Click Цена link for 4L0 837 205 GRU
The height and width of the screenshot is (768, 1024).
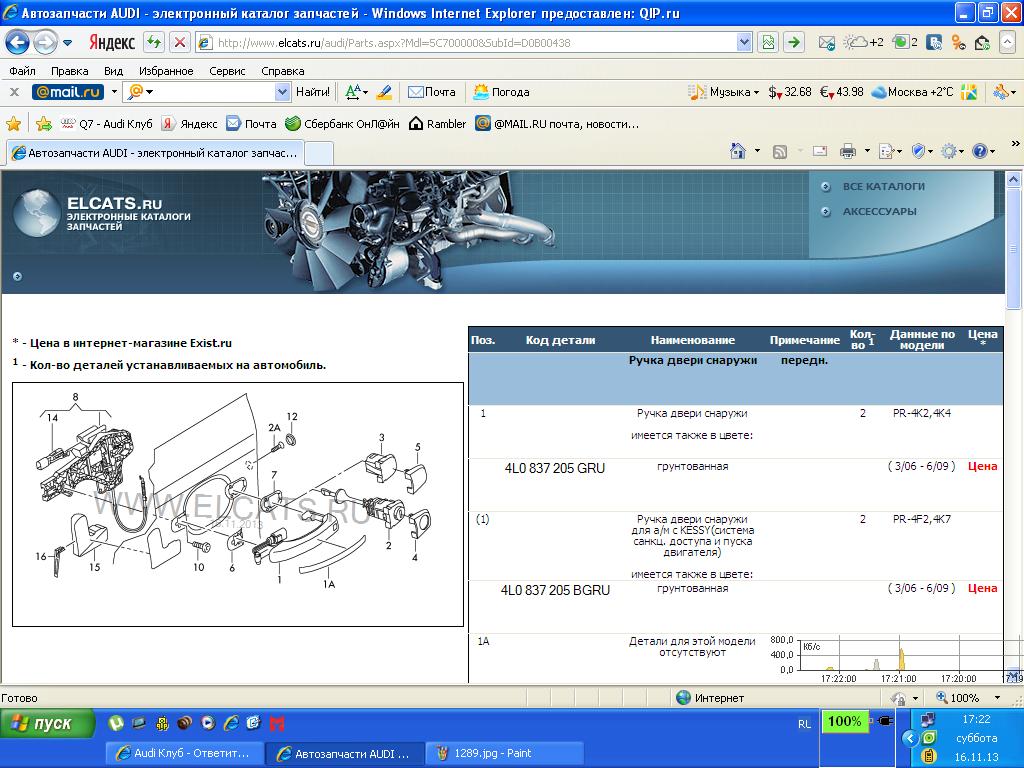pos(982,466)
